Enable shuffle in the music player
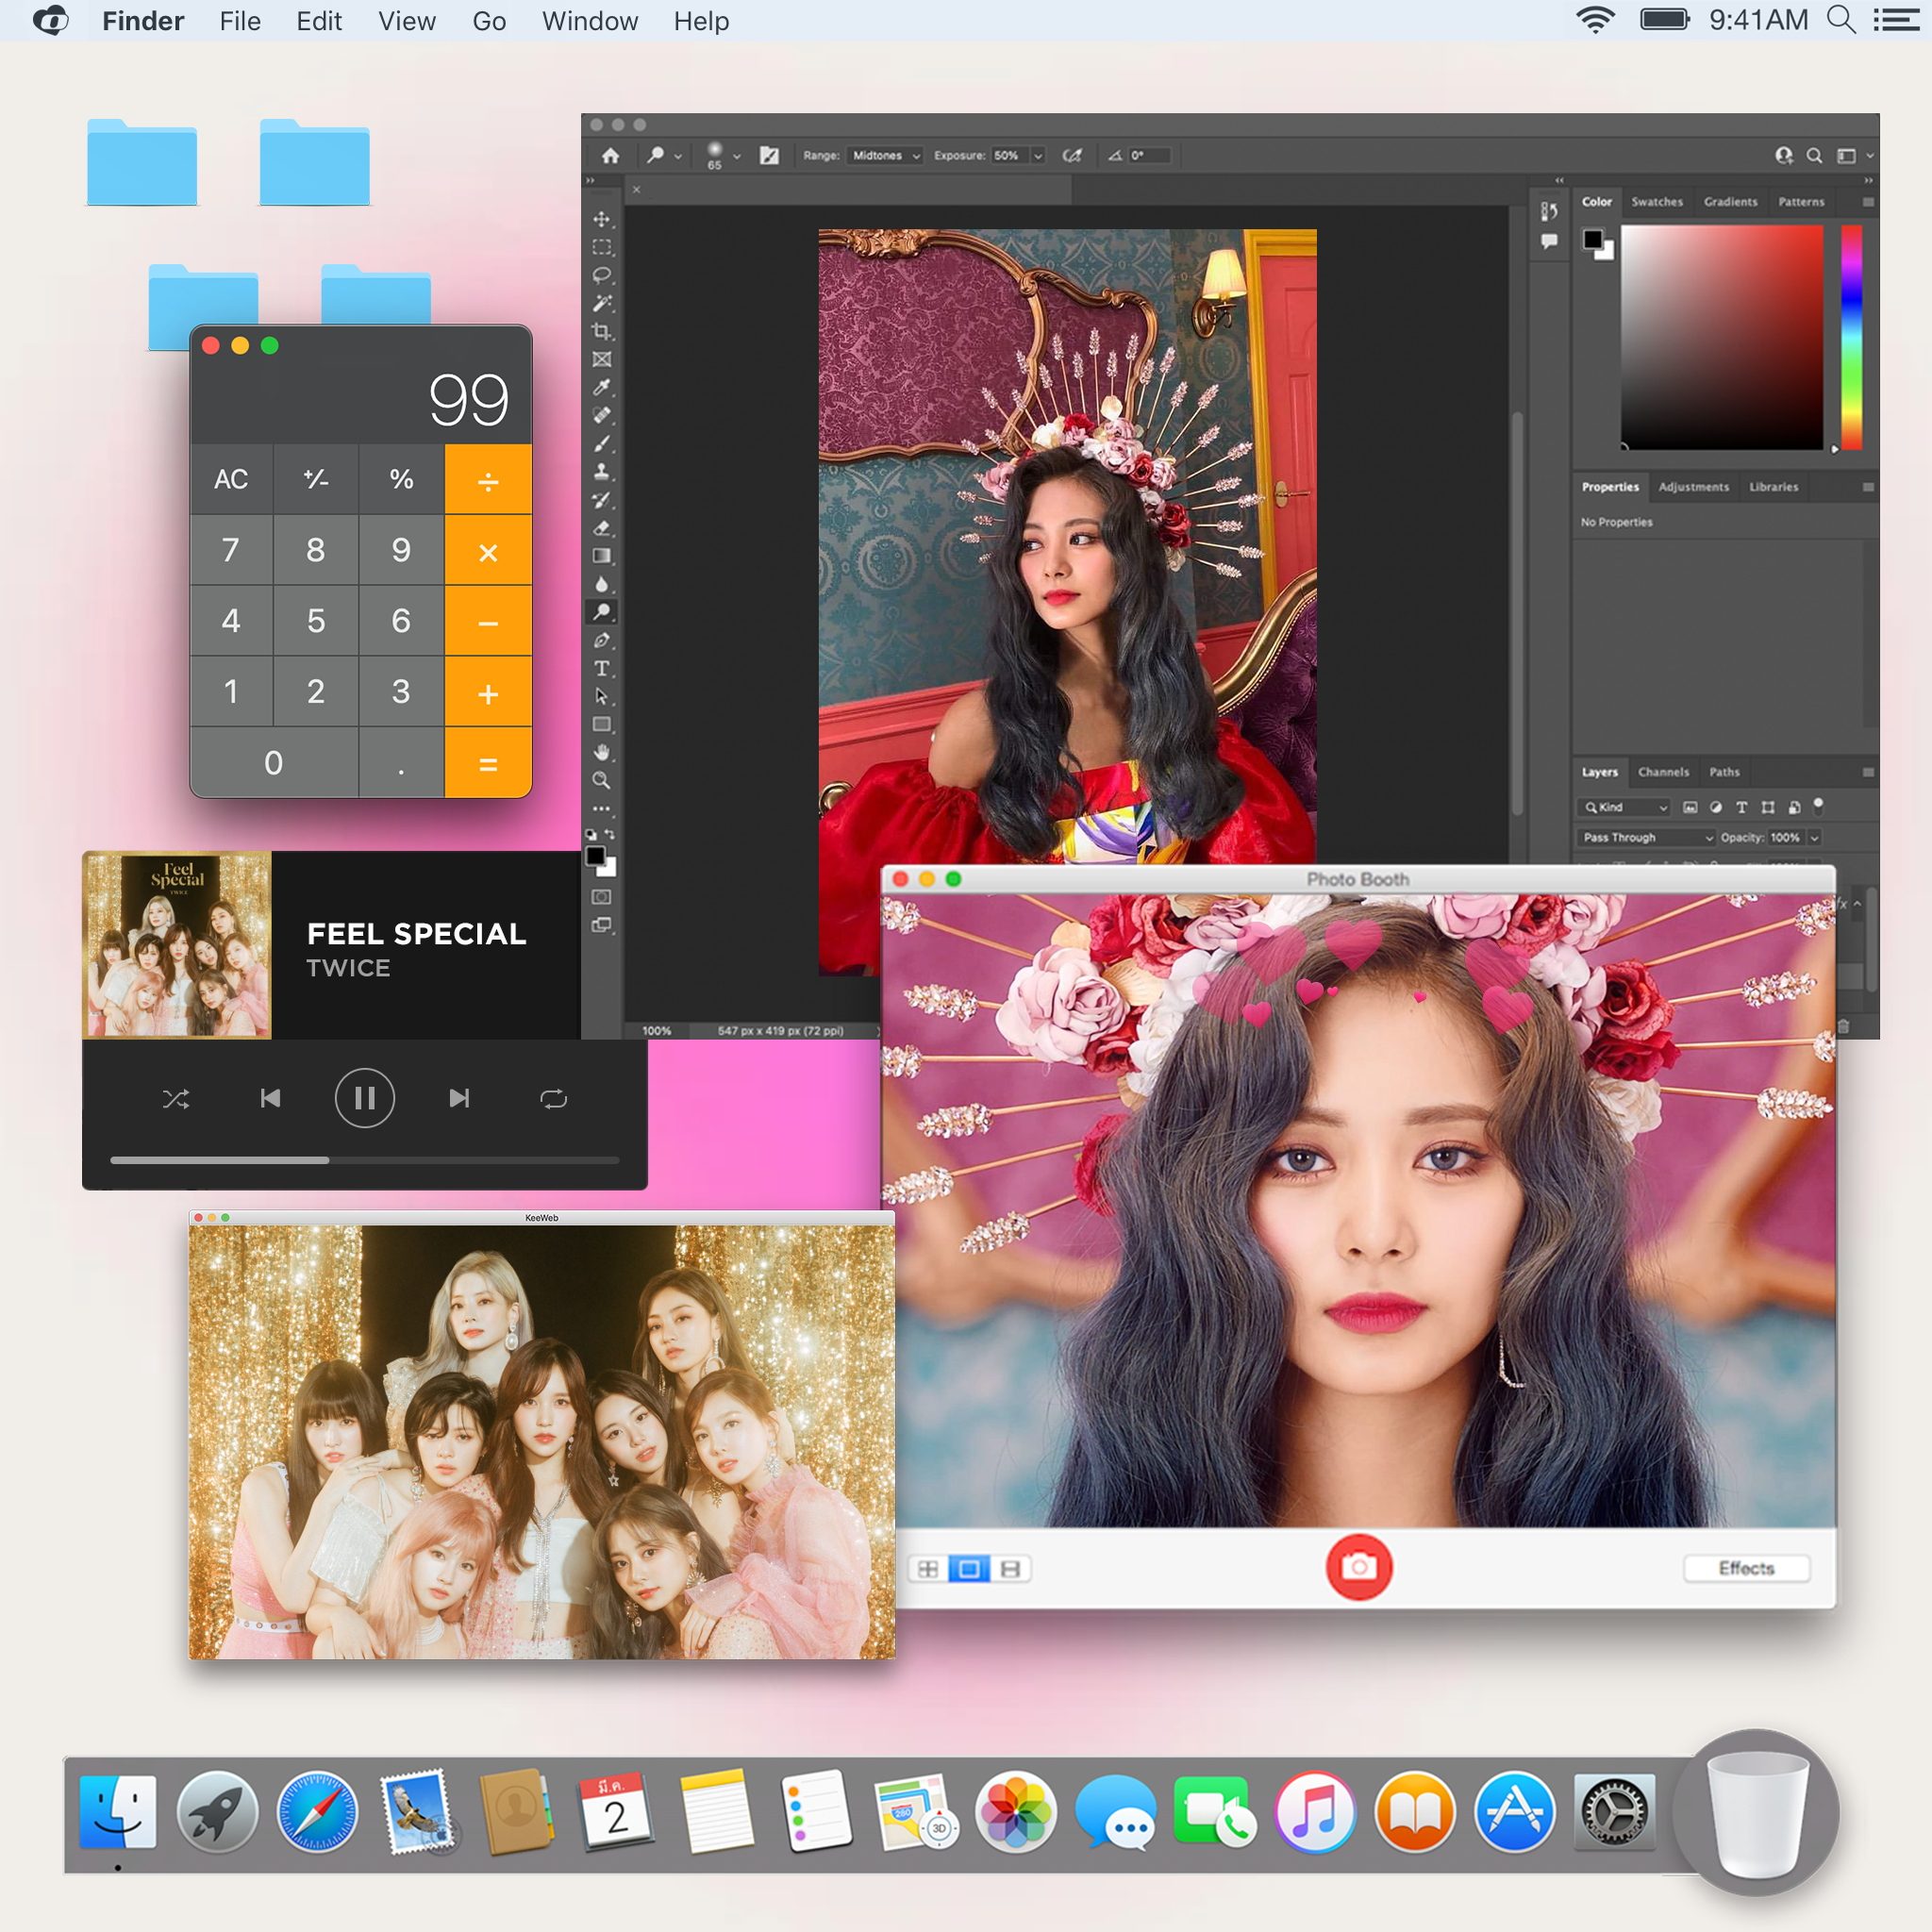Screen dimensions: 1932x1932 pos(177,1097)
